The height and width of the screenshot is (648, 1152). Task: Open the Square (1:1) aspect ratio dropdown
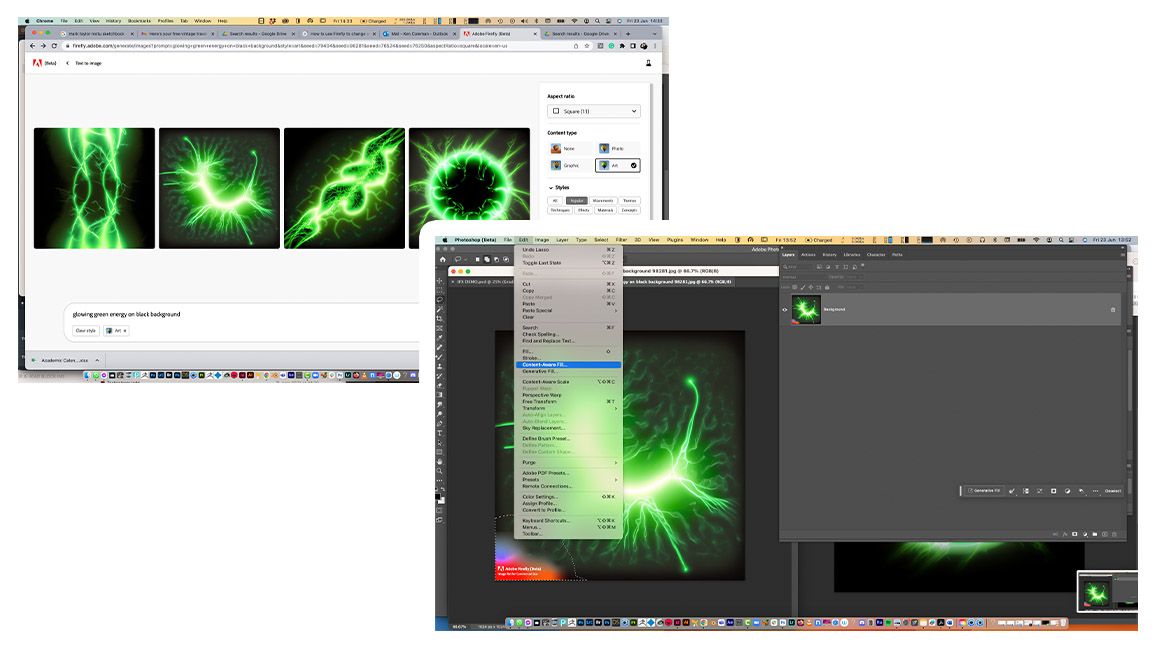(594, 111)
